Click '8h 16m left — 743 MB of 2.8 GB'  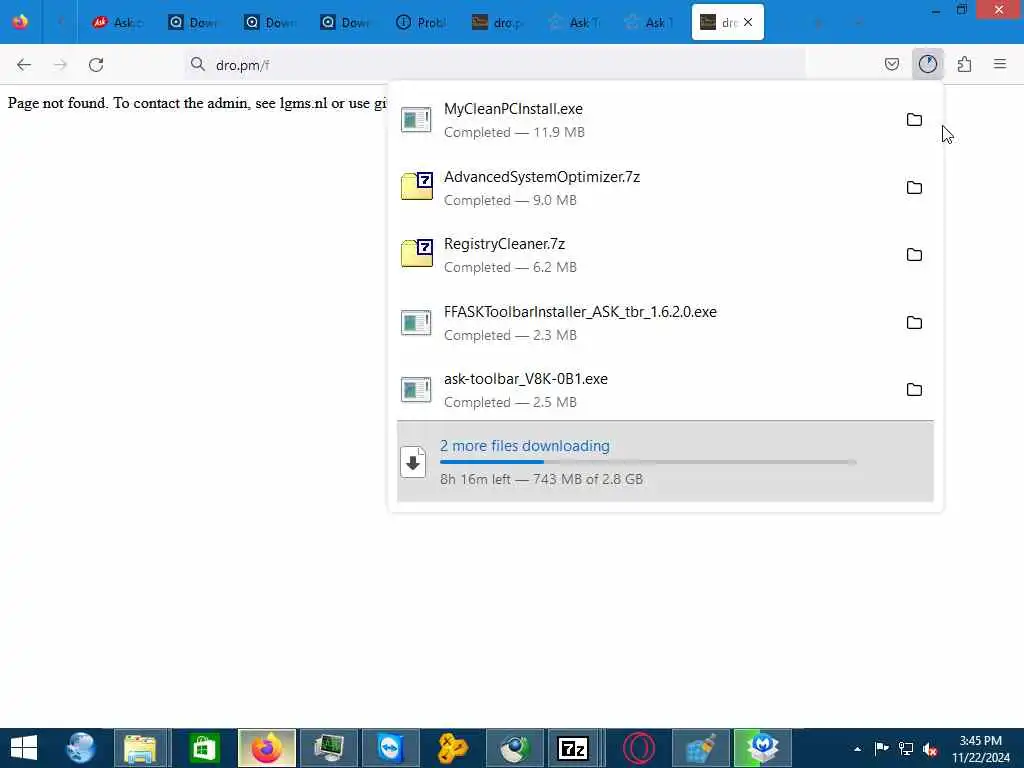tap(541, 479)
